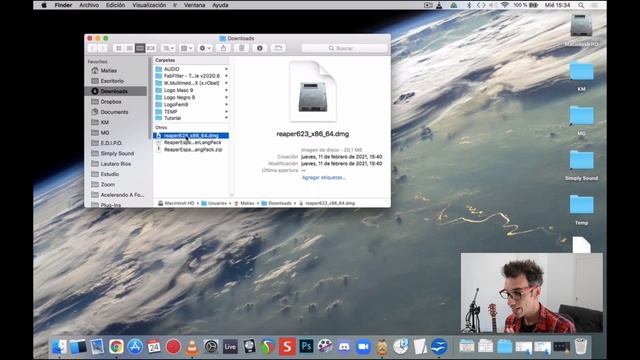Open Finder from the Dock

(60, 347)
